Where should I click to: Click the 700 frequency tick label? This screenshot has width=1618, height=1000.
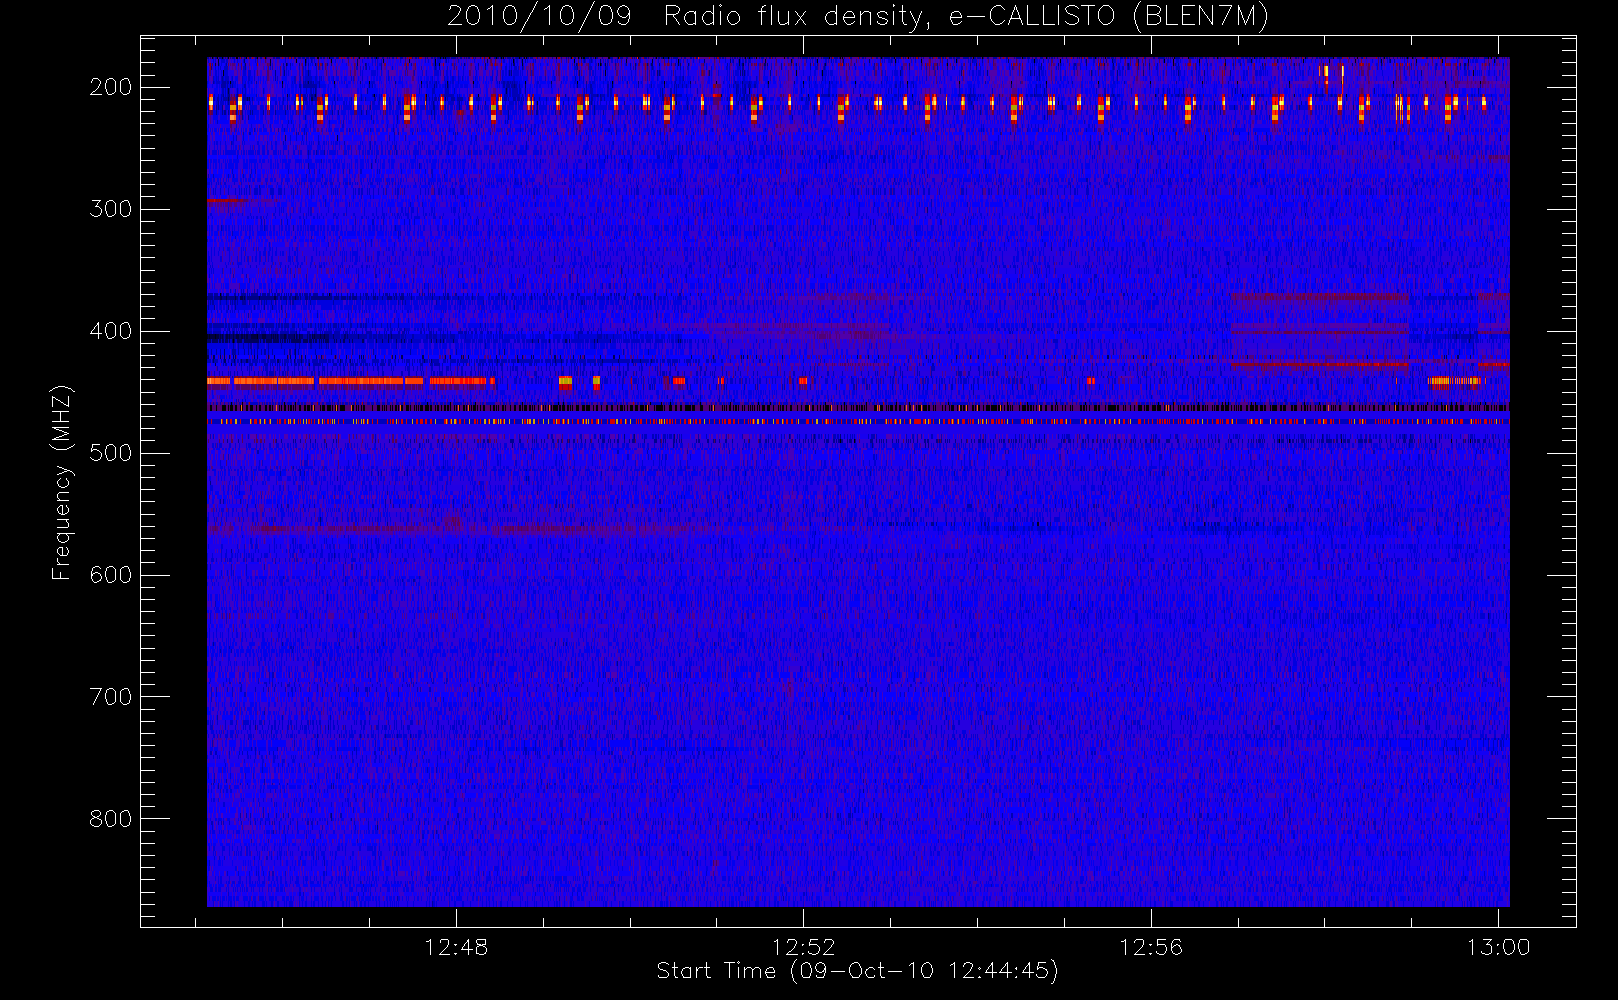tap(111, 697)
